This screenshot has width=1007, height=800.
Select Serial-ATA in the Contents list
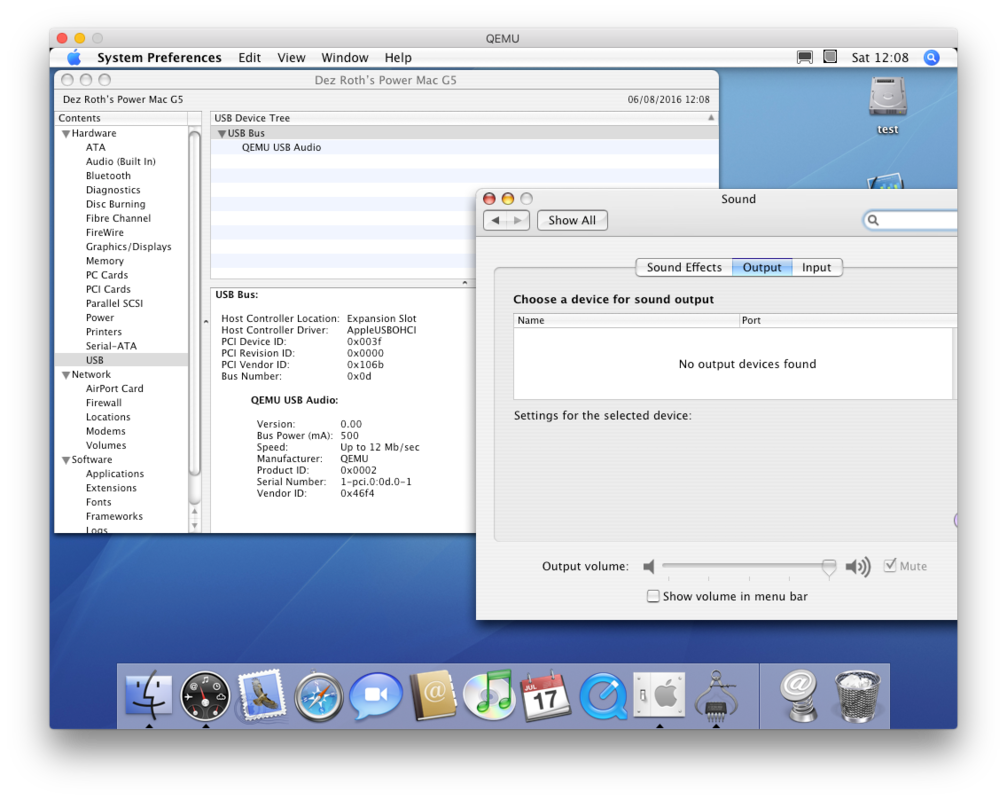tap(111, 346)
